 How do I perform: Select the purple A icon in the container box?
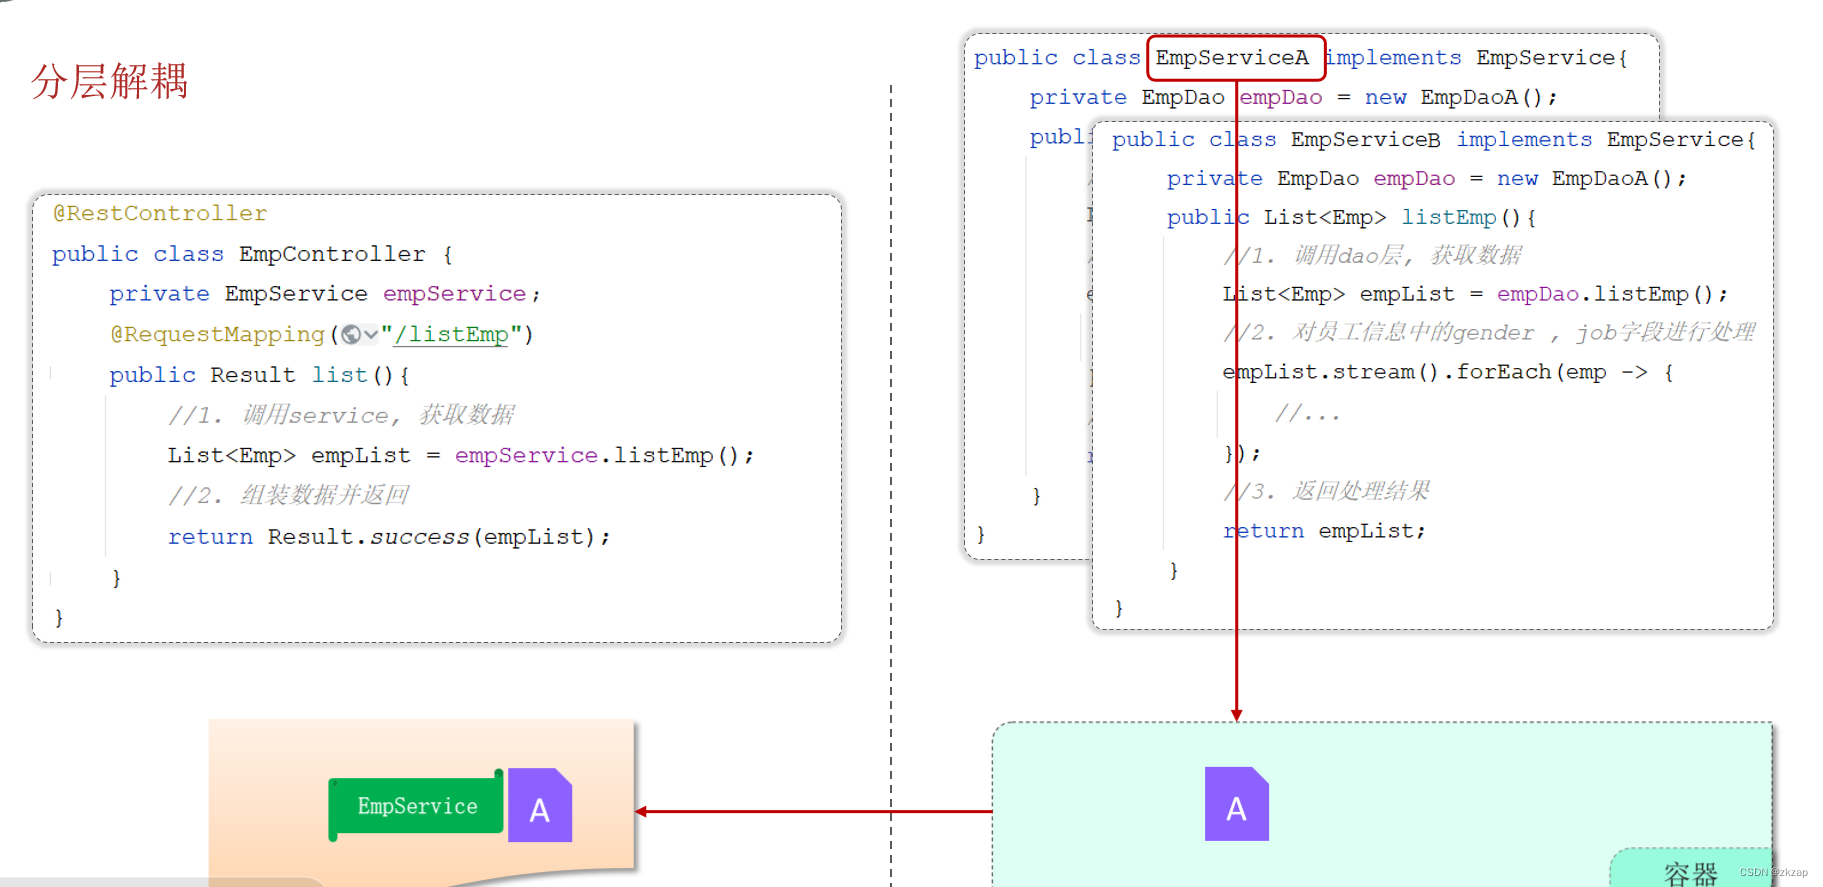(1237, 804)
